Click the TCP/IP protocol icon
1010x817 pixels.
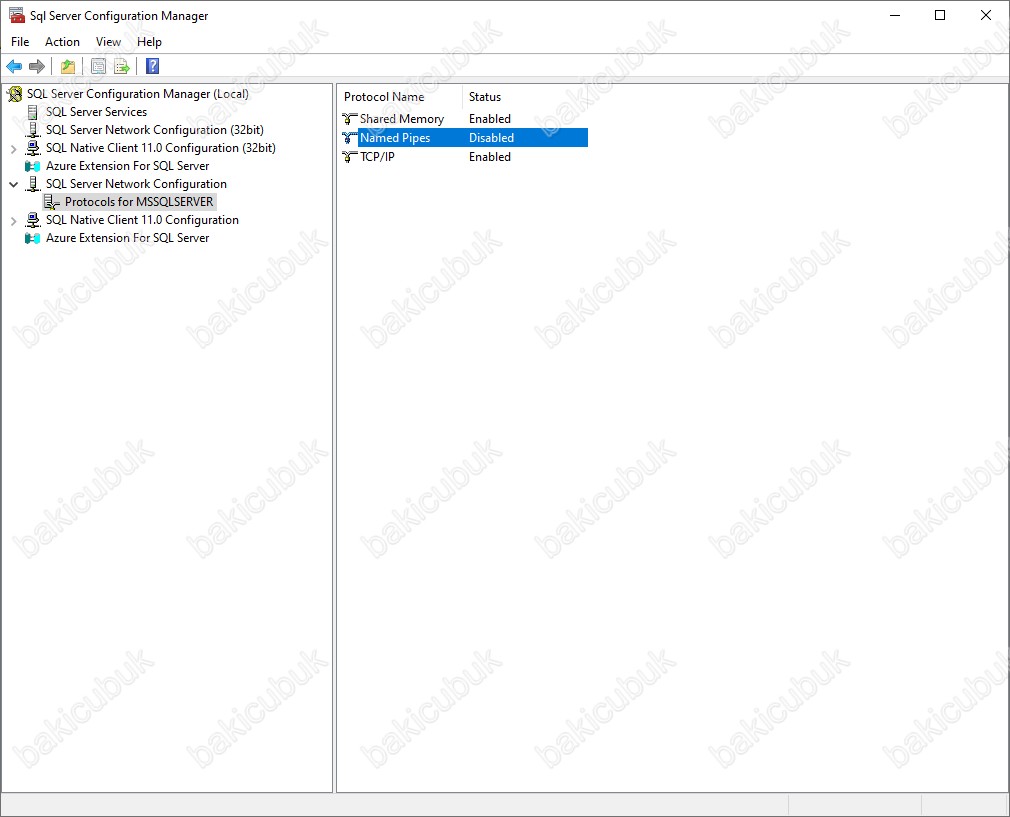pos(350,157)
